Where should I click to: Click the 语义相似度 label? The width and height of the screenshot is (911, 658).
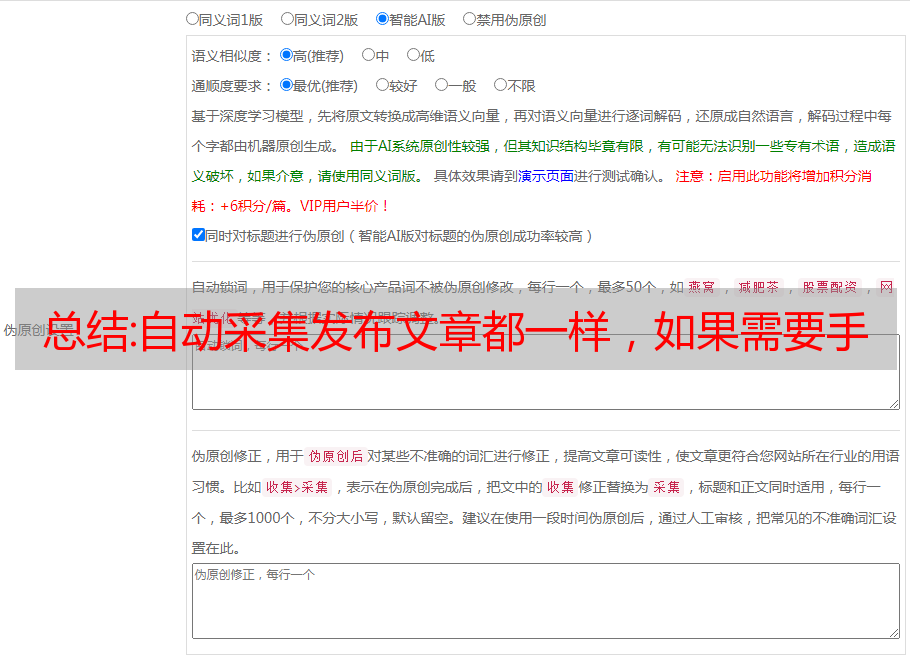click(232, 56)
